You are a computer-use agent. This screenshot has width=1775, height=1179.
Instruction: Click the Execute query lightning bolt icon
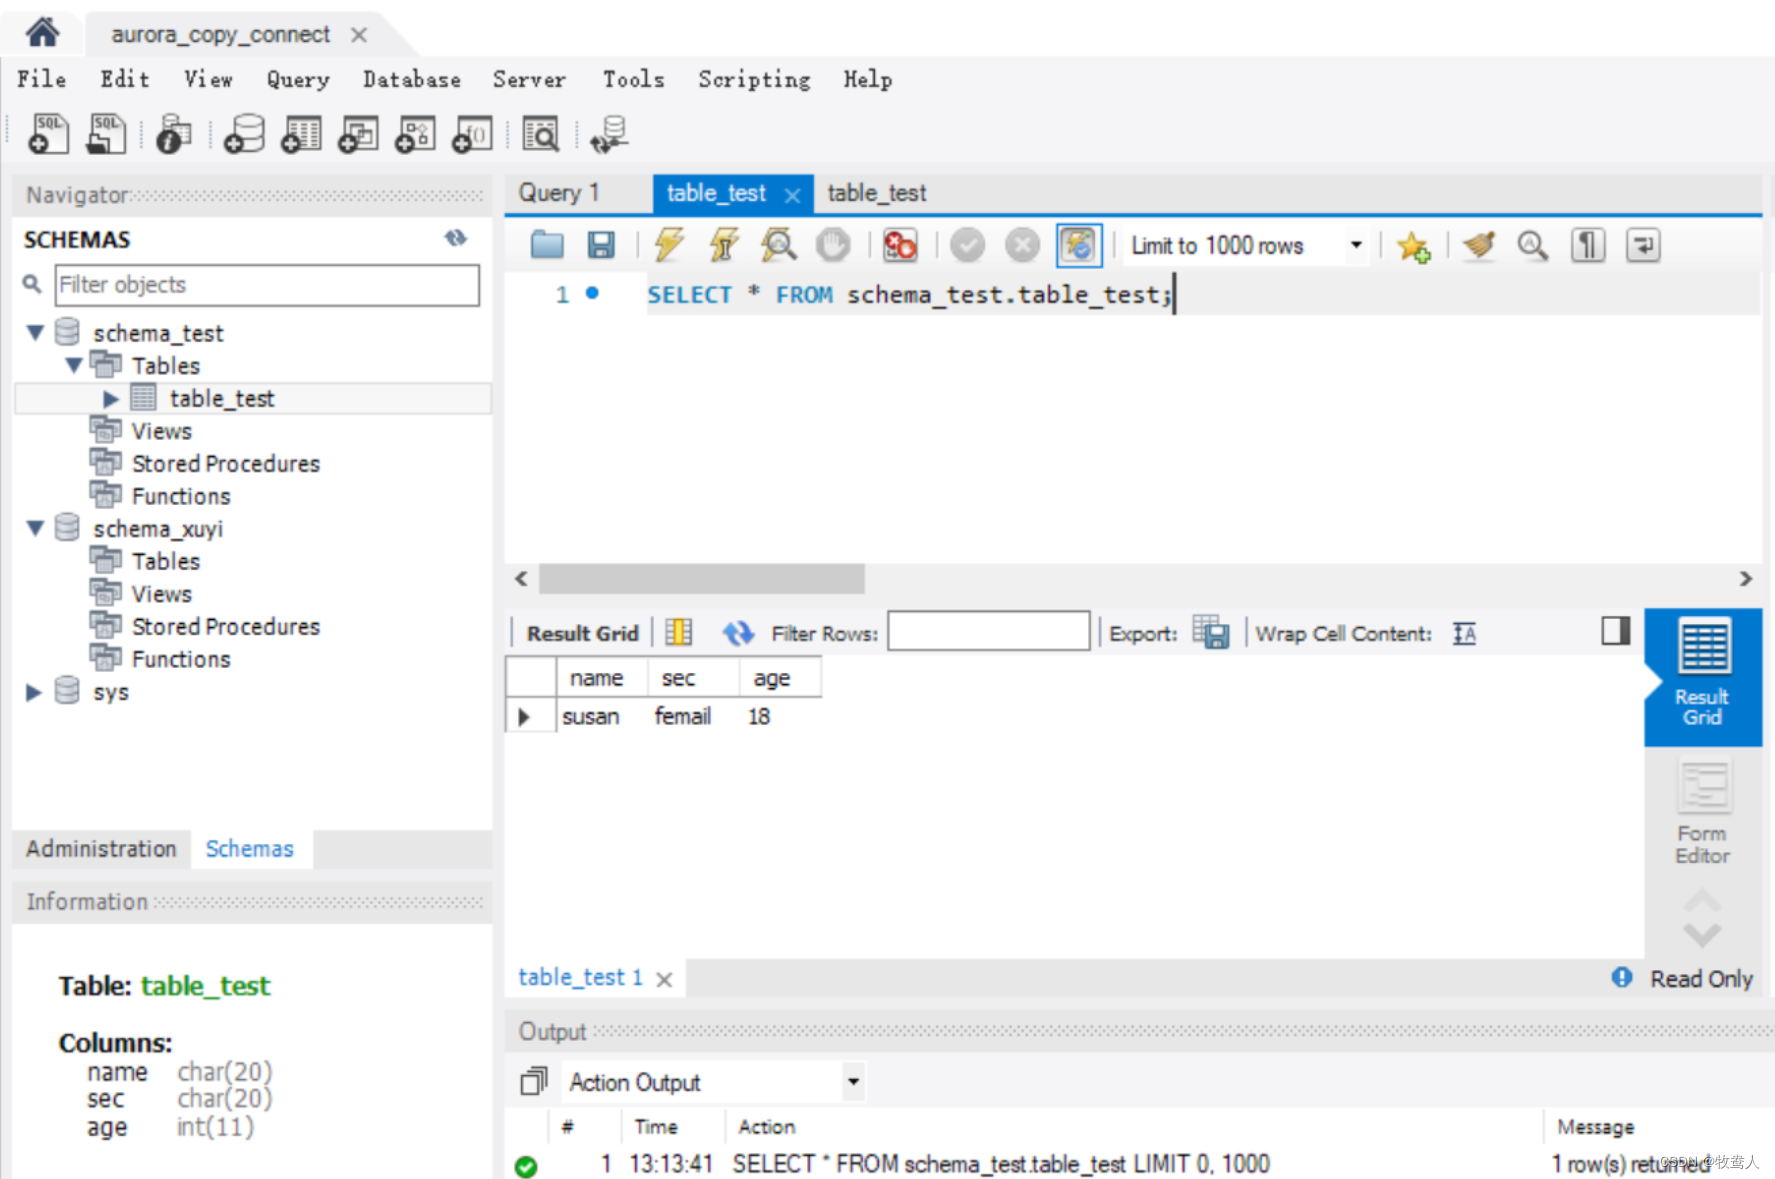pyautogui.click(x=668, y=245)
